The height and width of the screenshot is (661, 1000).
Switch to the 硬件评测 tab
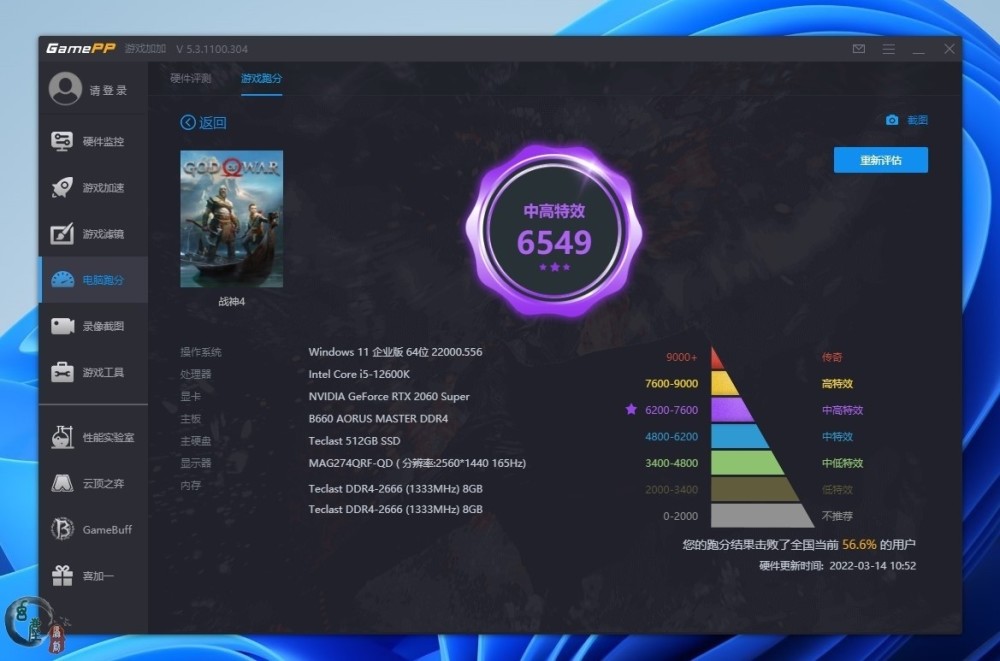[190, 78]
